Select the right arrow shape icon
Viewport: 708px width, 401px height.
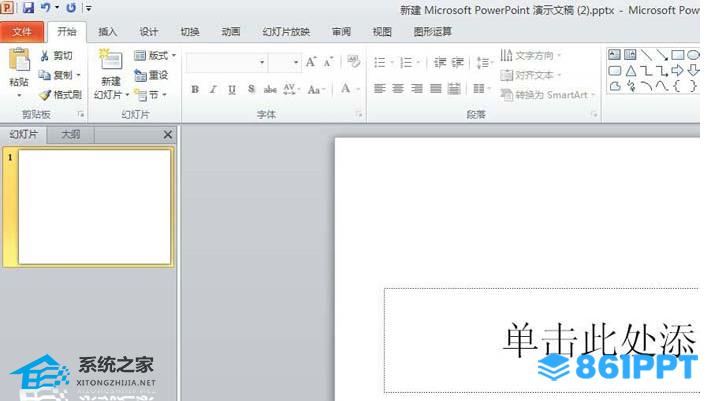[x=677, y=70]
